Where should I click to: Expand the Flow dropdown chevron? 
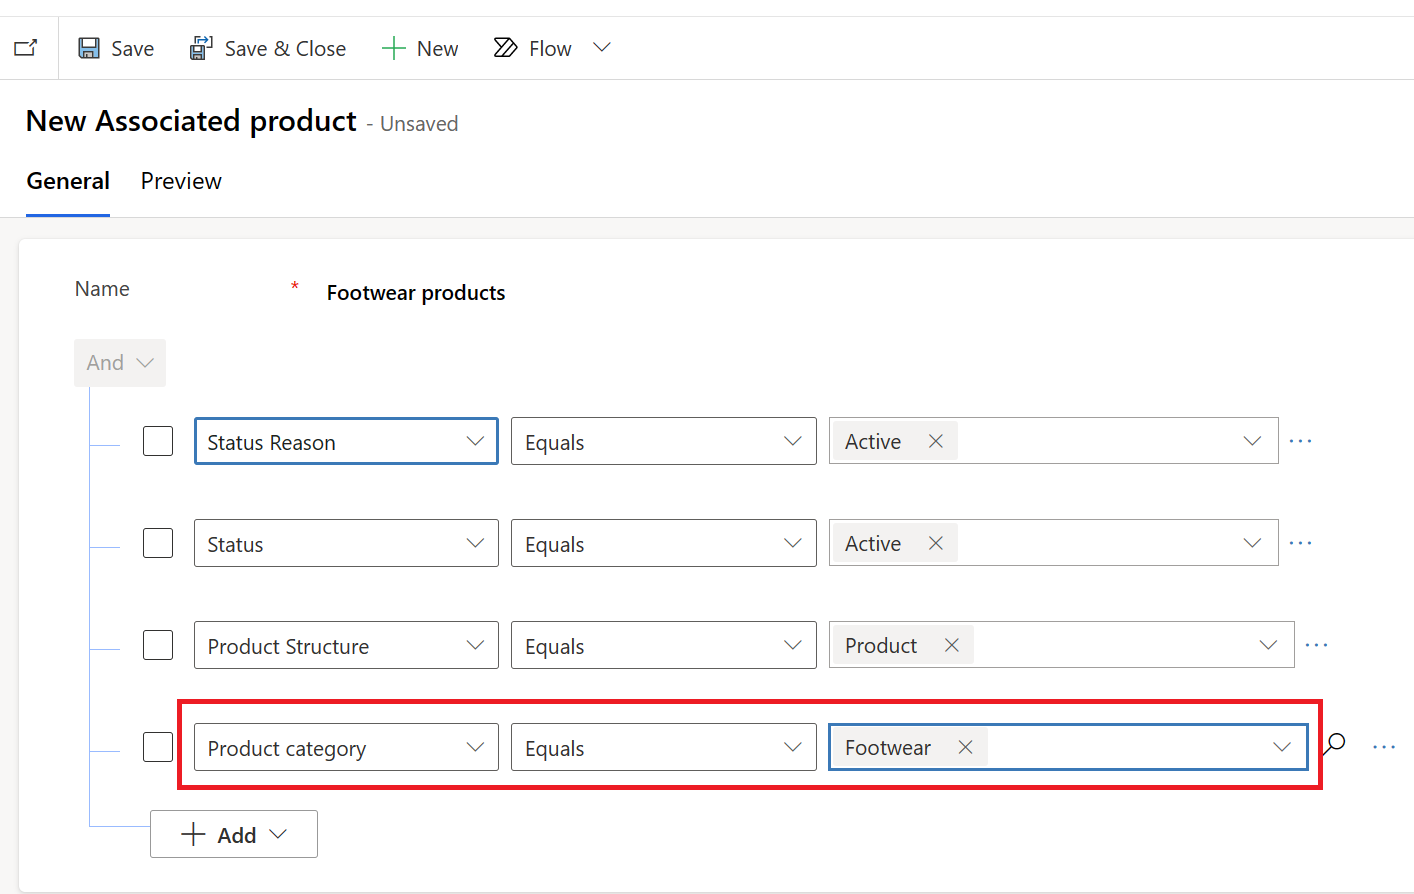click(x=601, y=47)
